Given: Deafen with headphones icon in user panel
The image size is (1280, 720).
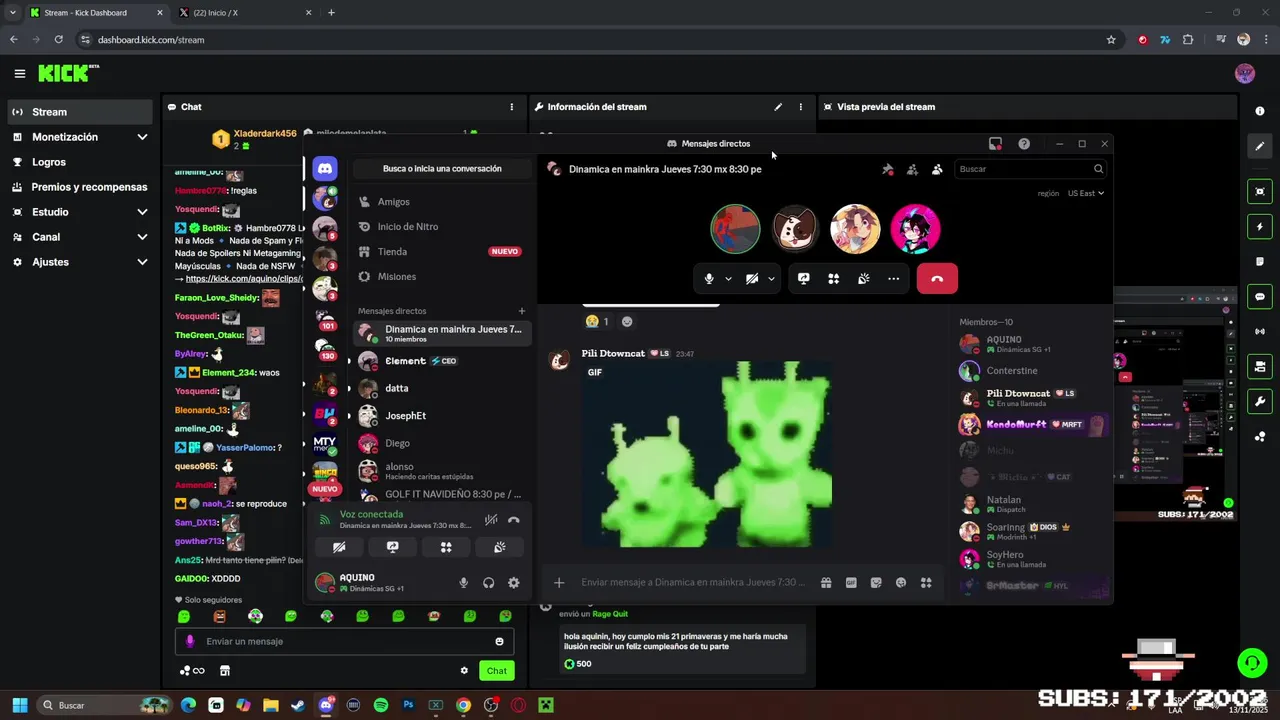Looking at the screenshot, I should click(x=488, y=583).
